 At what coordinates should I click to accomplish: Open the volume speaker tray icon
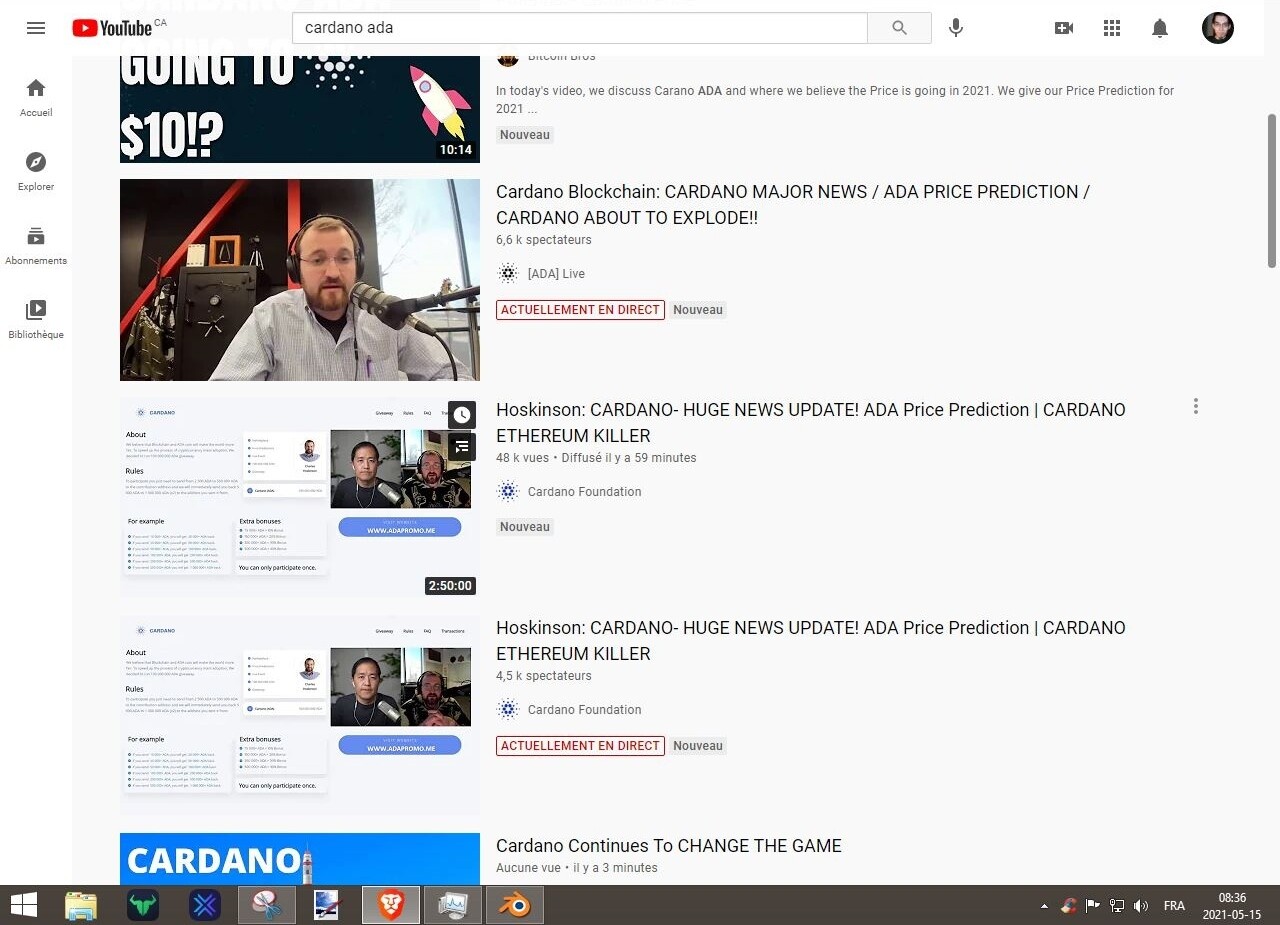1141,906
